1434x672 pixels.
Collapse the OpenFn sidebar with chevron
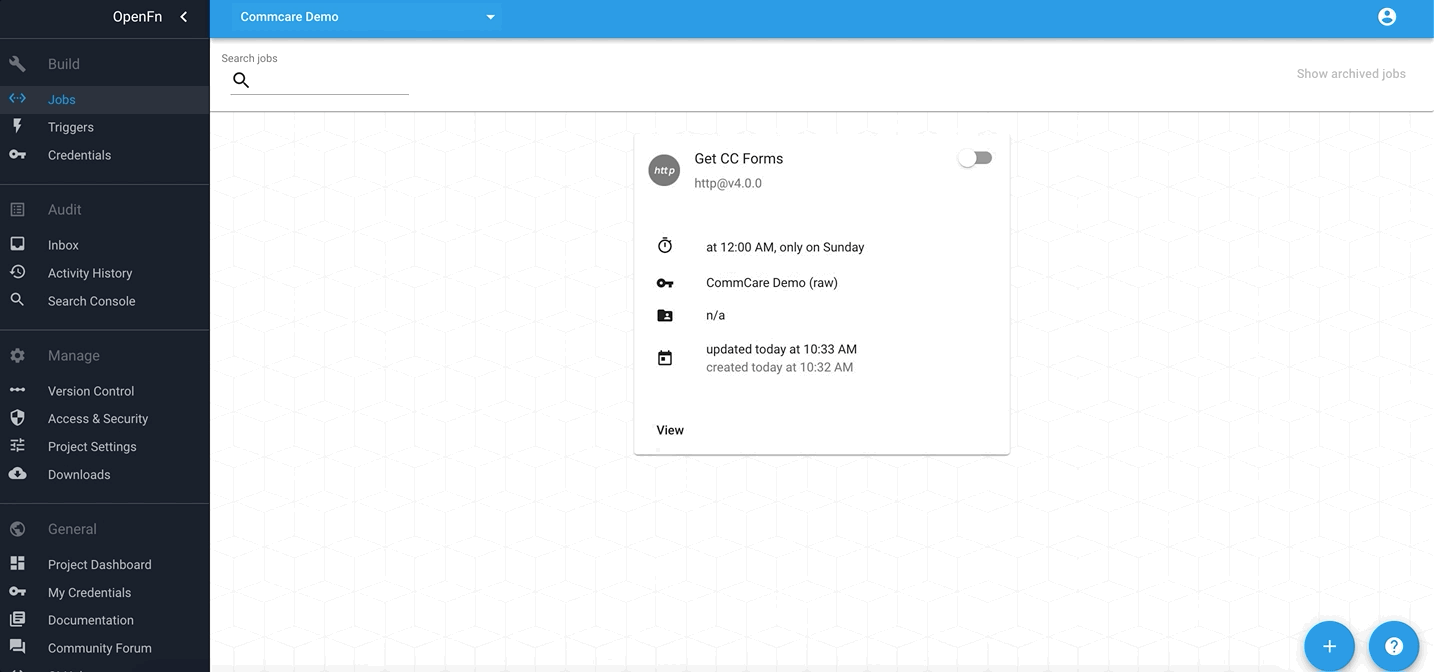click(184, 17)
